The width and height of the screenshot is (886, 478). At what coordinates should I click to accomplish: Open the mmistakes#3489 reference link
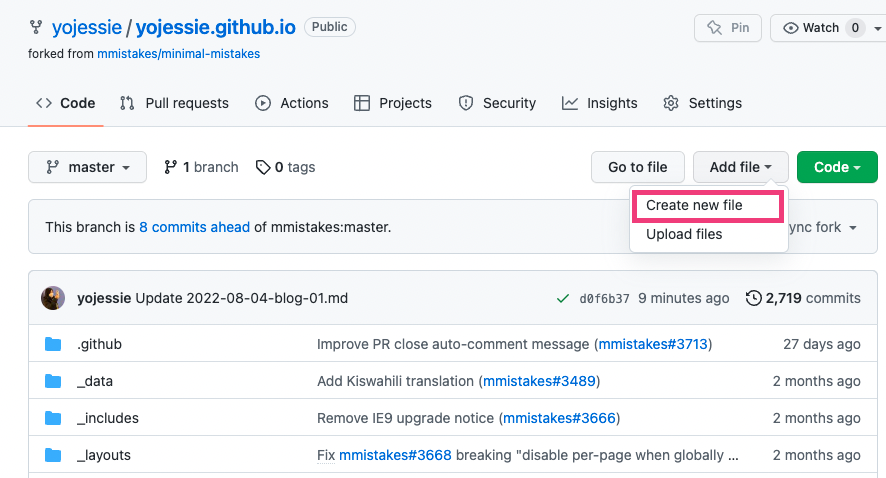(x=539, y=381)
